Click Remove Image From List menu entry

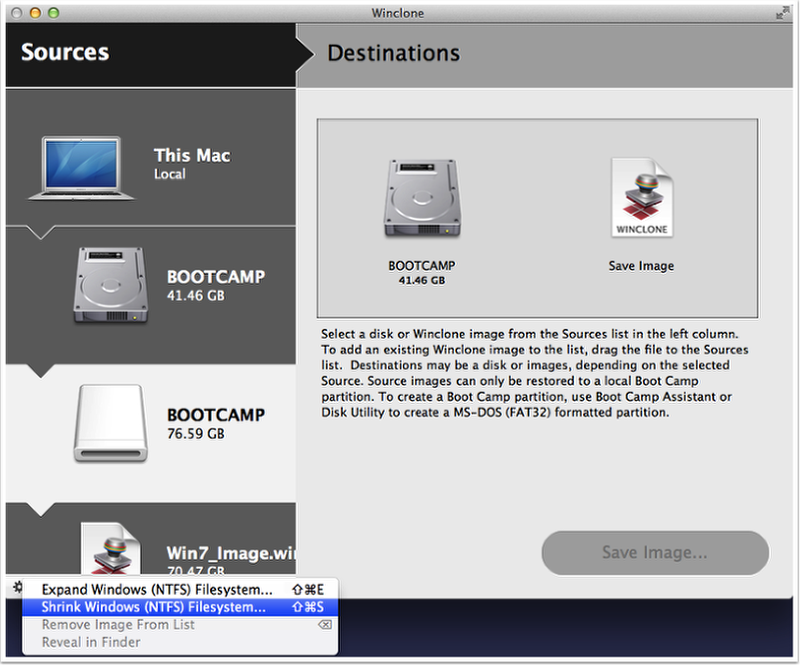118,624
